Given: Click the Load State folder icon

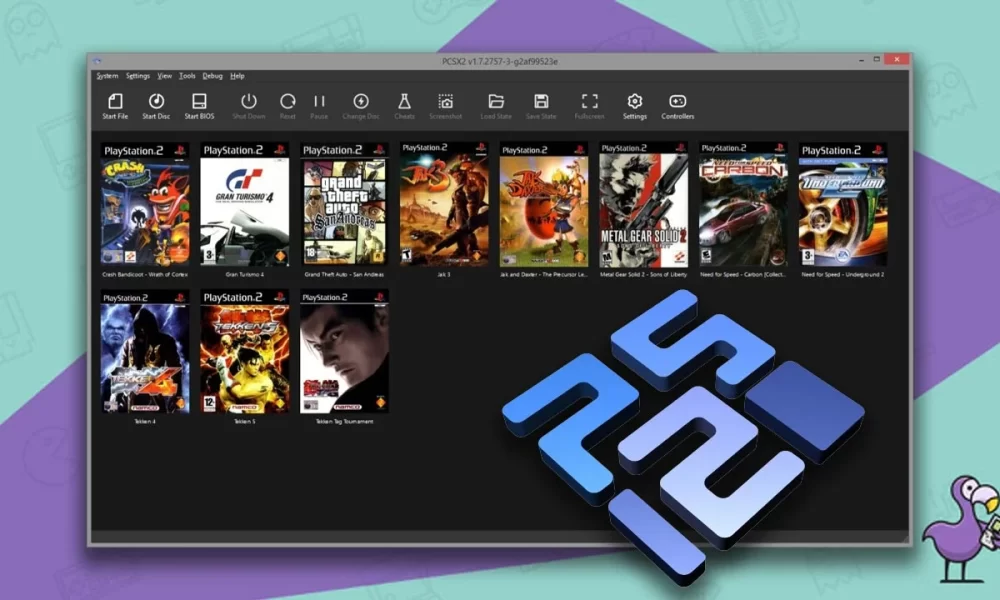Looking at the screenshot, I should click(x=496, y=101).
